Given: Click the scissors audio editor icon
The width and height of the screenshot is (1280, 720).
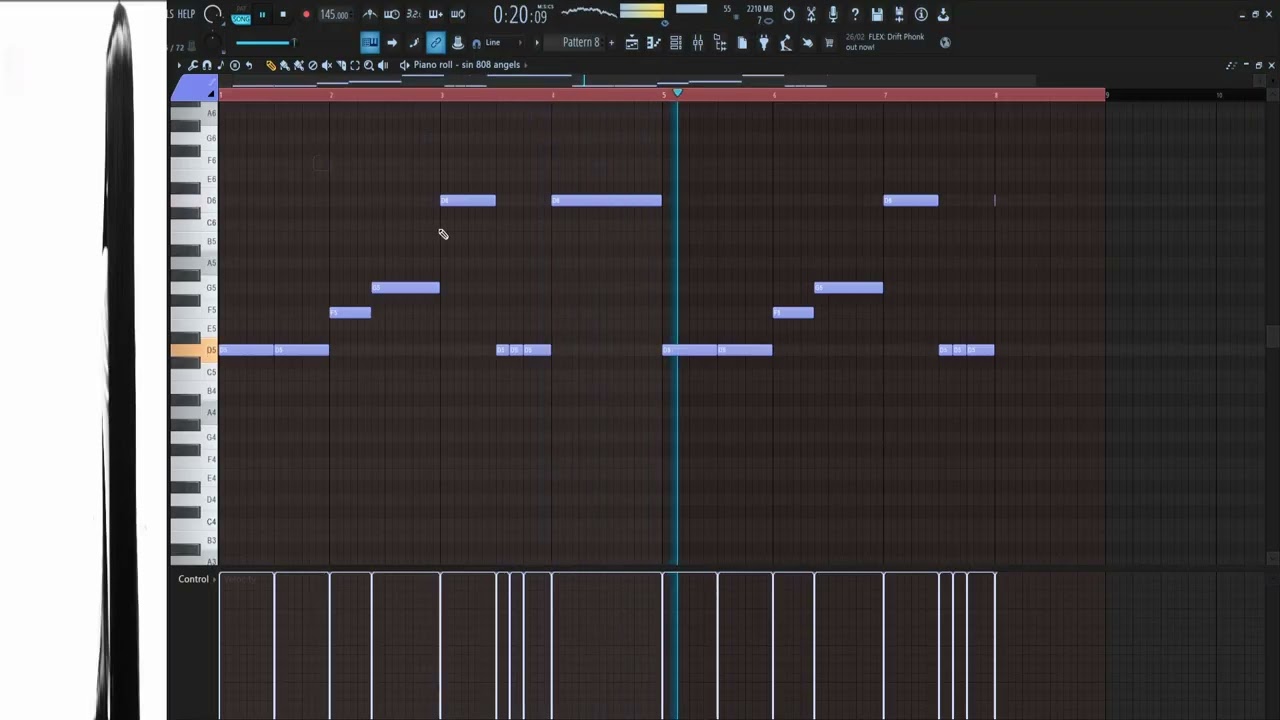Looking at the screenshot, I should pyautogui.click(x=811, y=14).
